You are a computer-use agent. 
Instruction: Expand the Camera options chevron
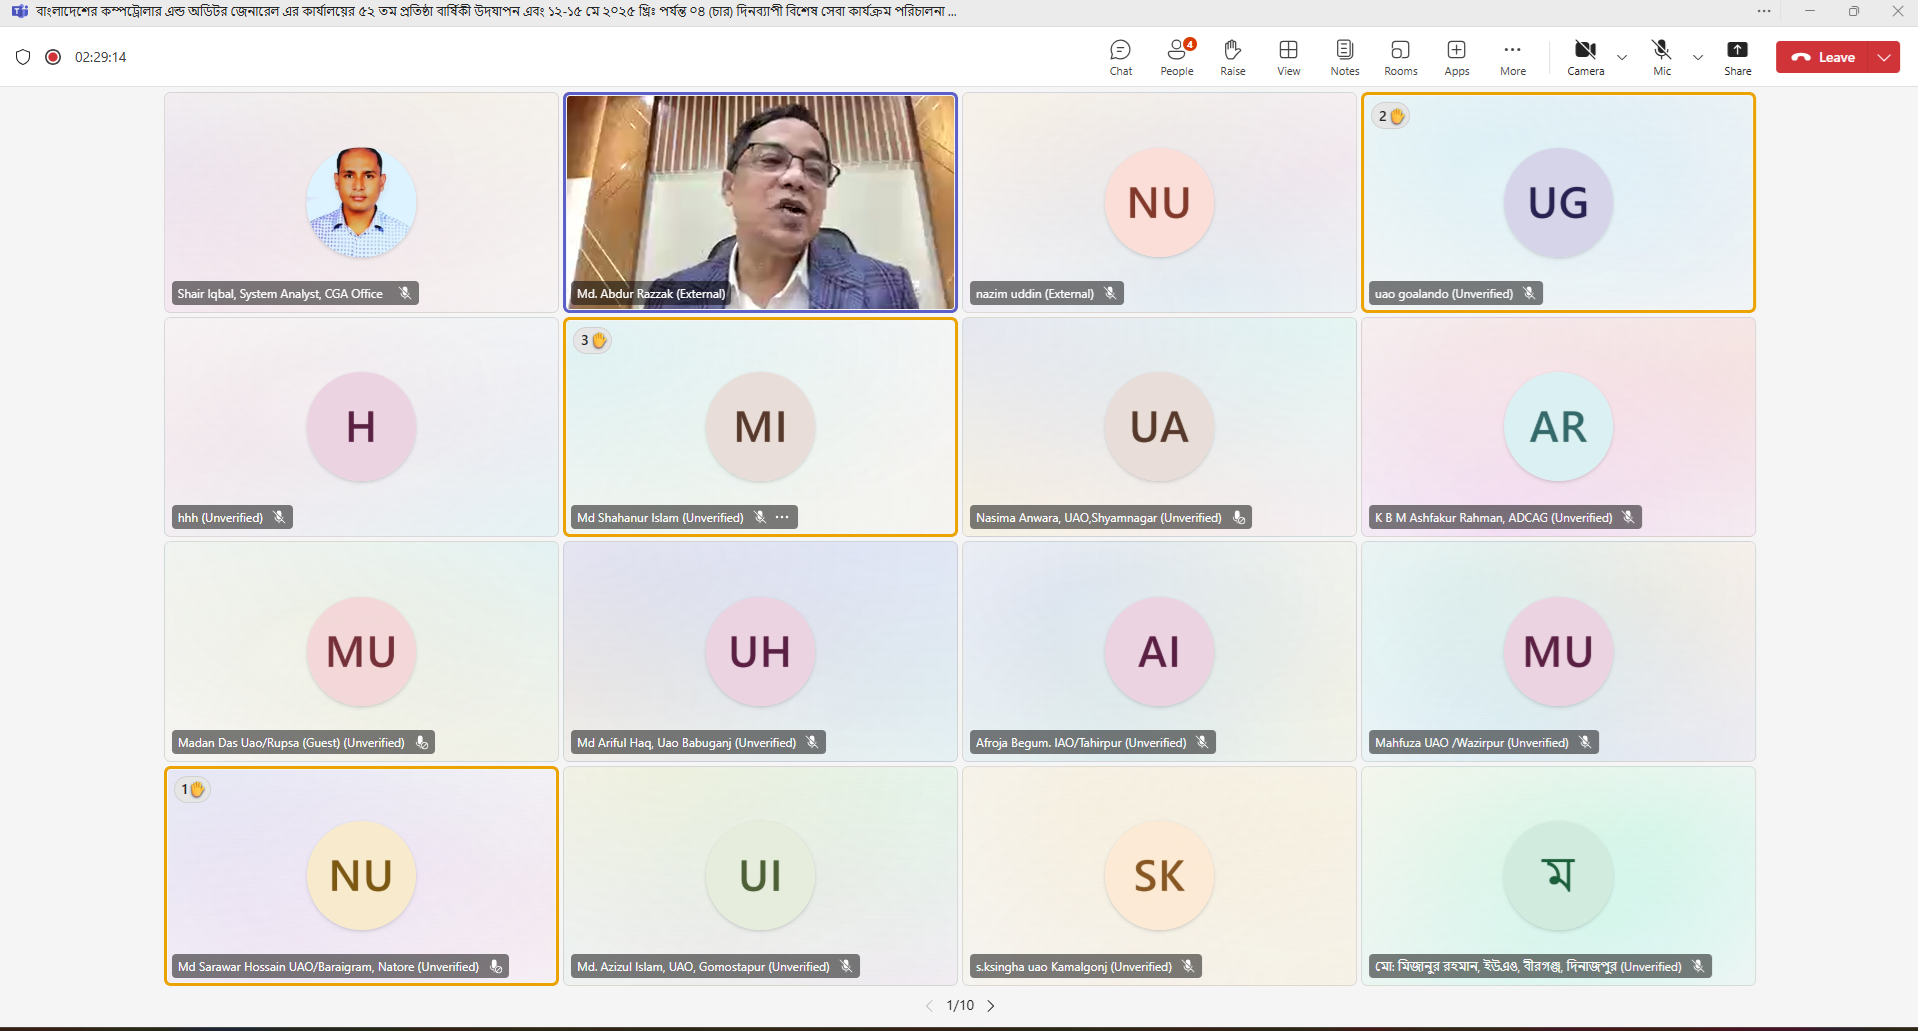[1622, 58]
